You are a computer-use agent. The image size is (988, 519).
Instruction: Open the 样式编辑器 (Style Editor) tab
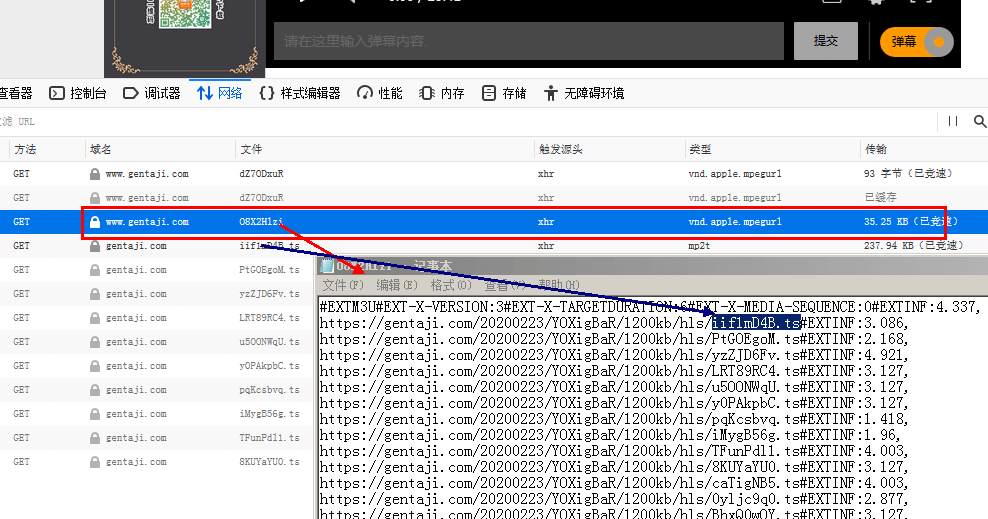click(x=300, y=93)
